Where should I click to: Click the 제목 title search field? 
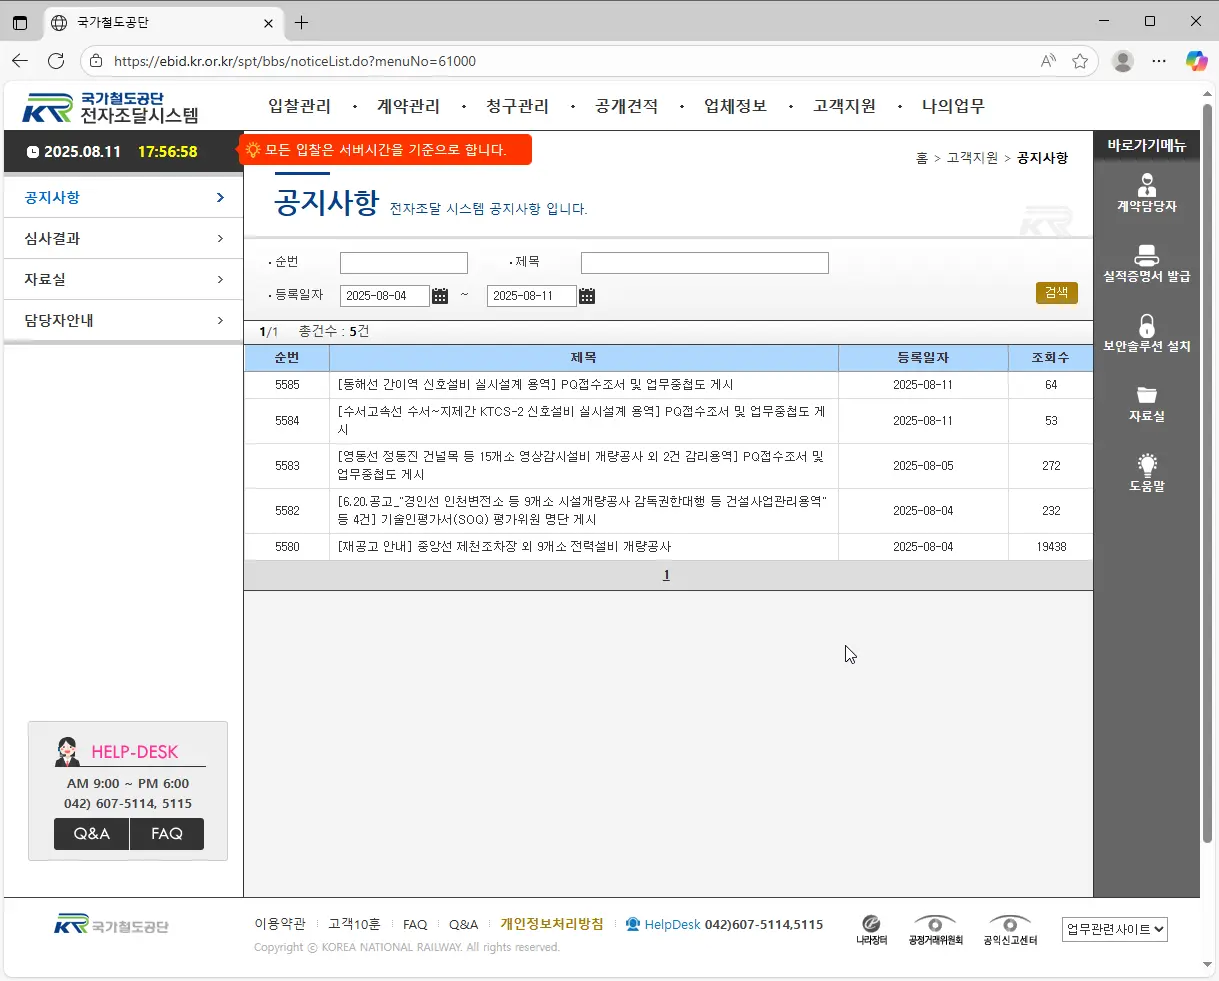[703, 262]
